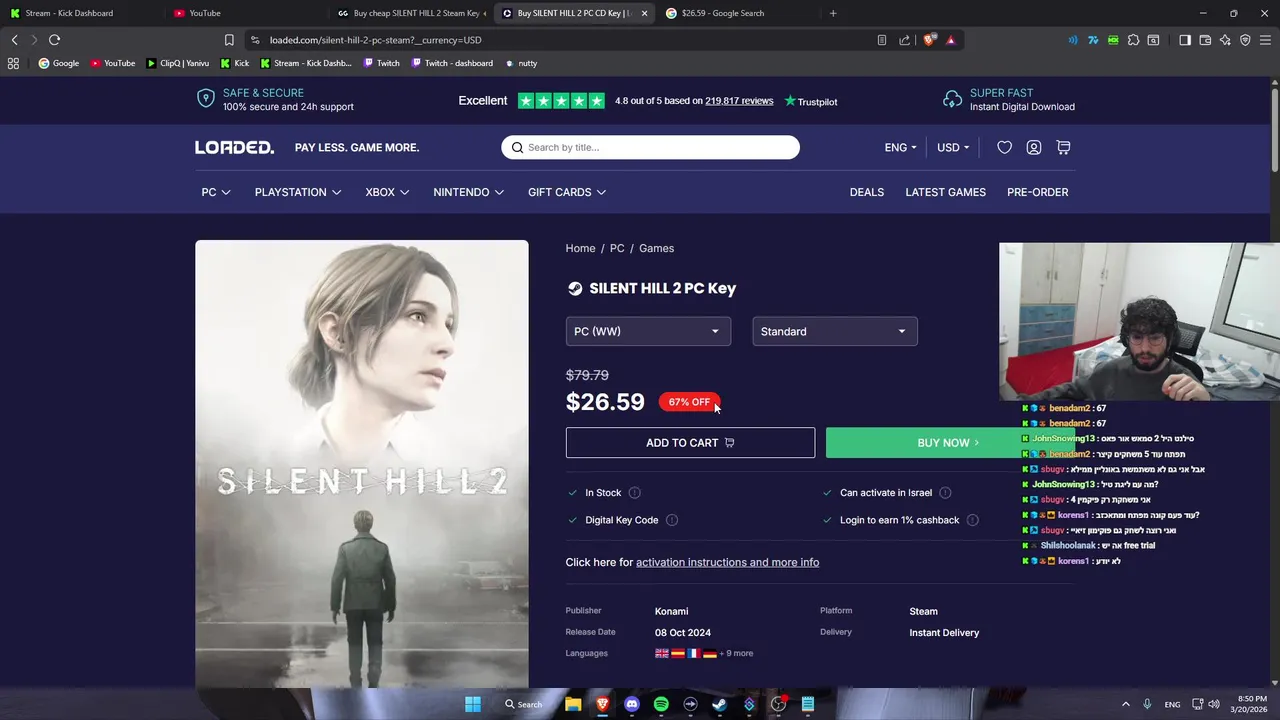Open the Leo AI sparkle icon

click(x=1225, y=40)
